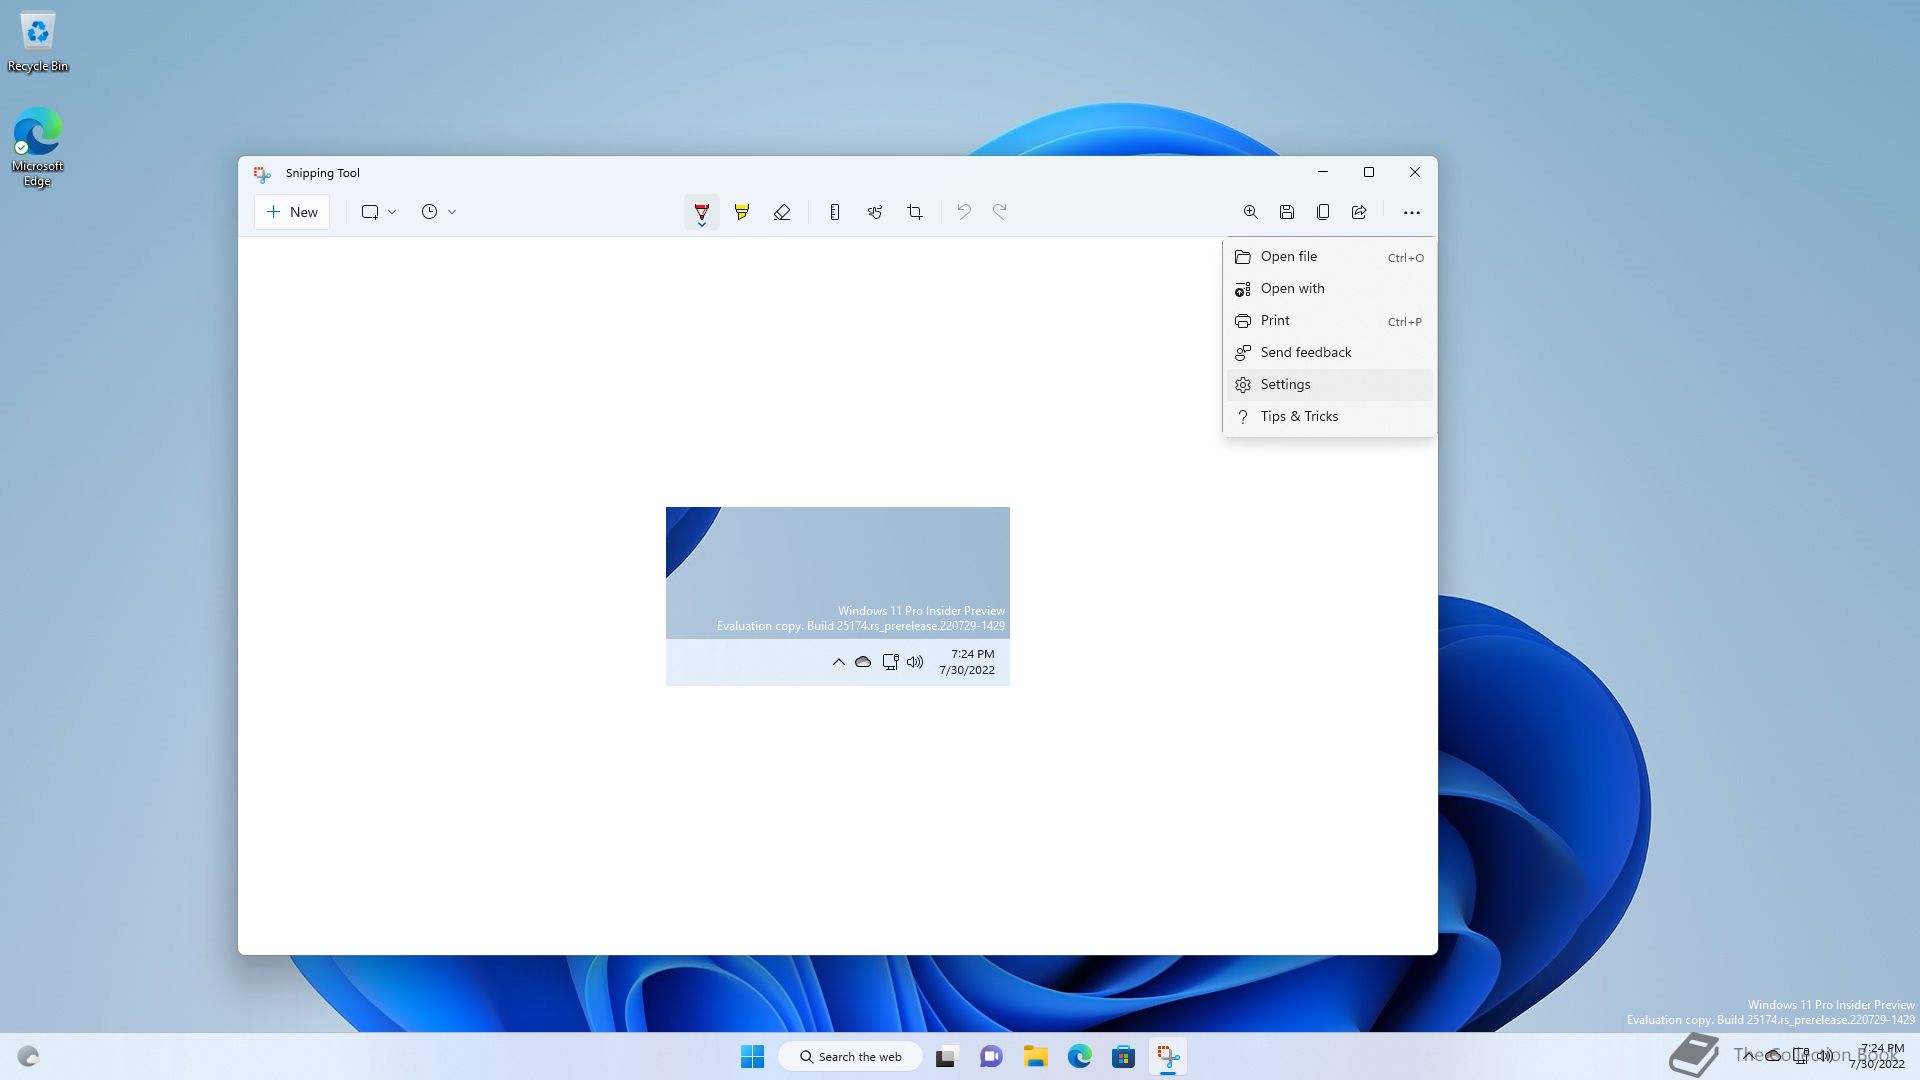Activate the Image crop tool
The height and width of the screenshot is (1080, 1920).
pyautogui.click(x=915, y=212)
